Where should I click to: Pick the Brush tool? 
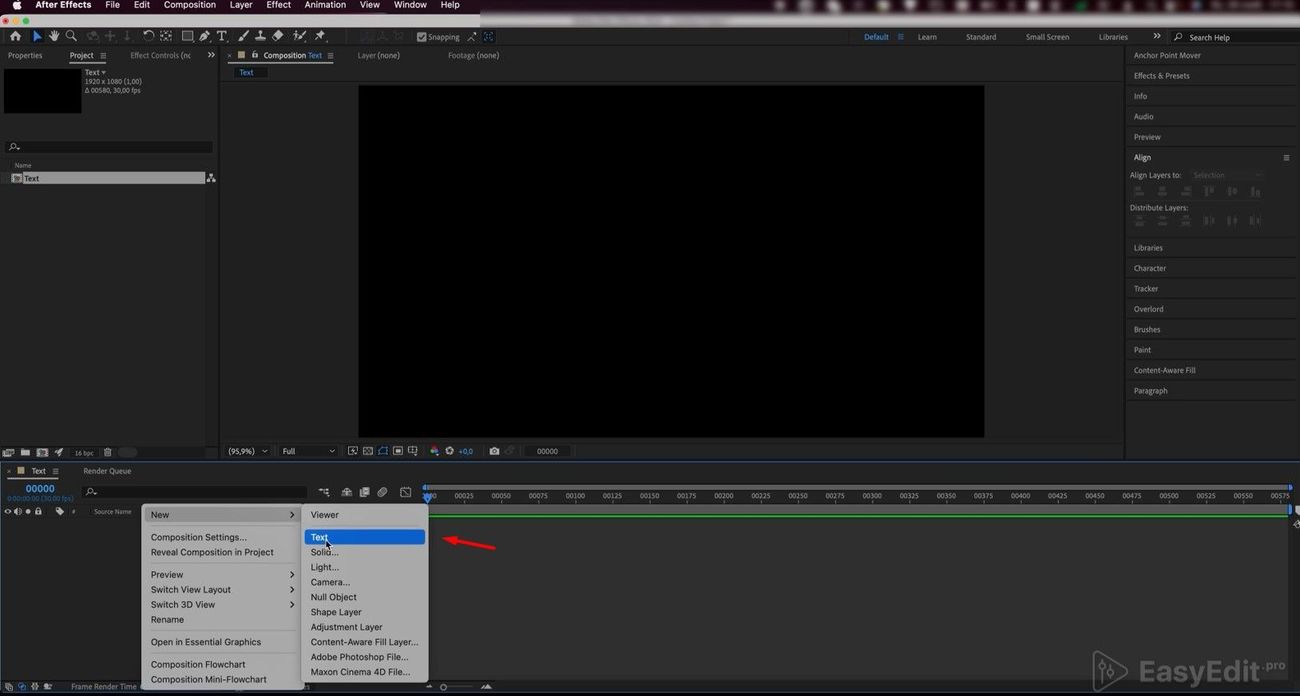[x=243, y=36]
